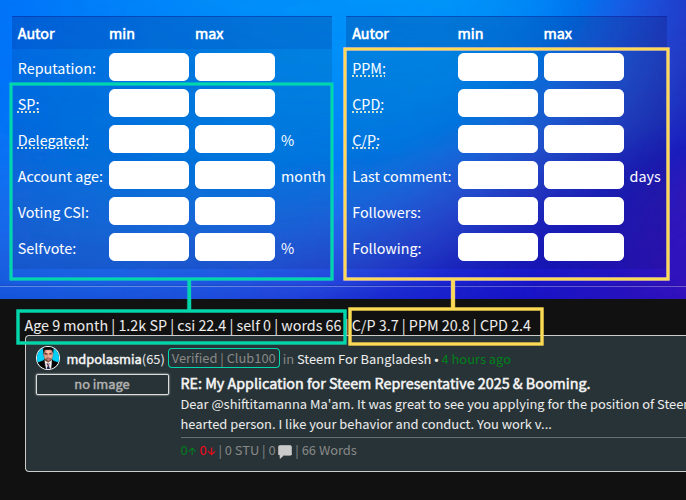Viewport: 686px width, 500px height.
Task: Click the Selfvote min field
Action: pos(149,247)
